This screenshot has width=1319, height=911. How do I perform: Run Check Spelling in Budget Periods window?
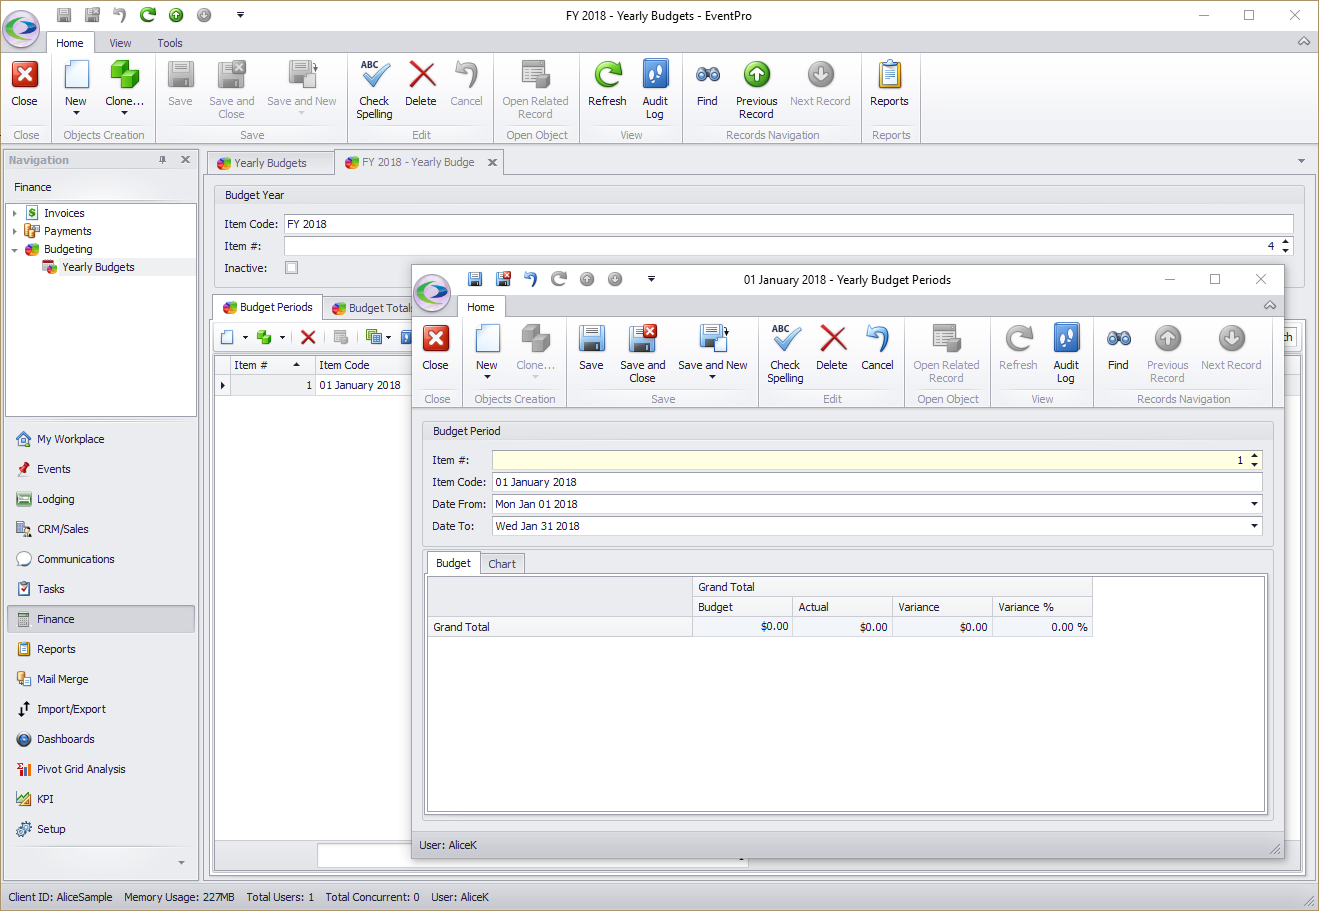[x=785, y=354]
